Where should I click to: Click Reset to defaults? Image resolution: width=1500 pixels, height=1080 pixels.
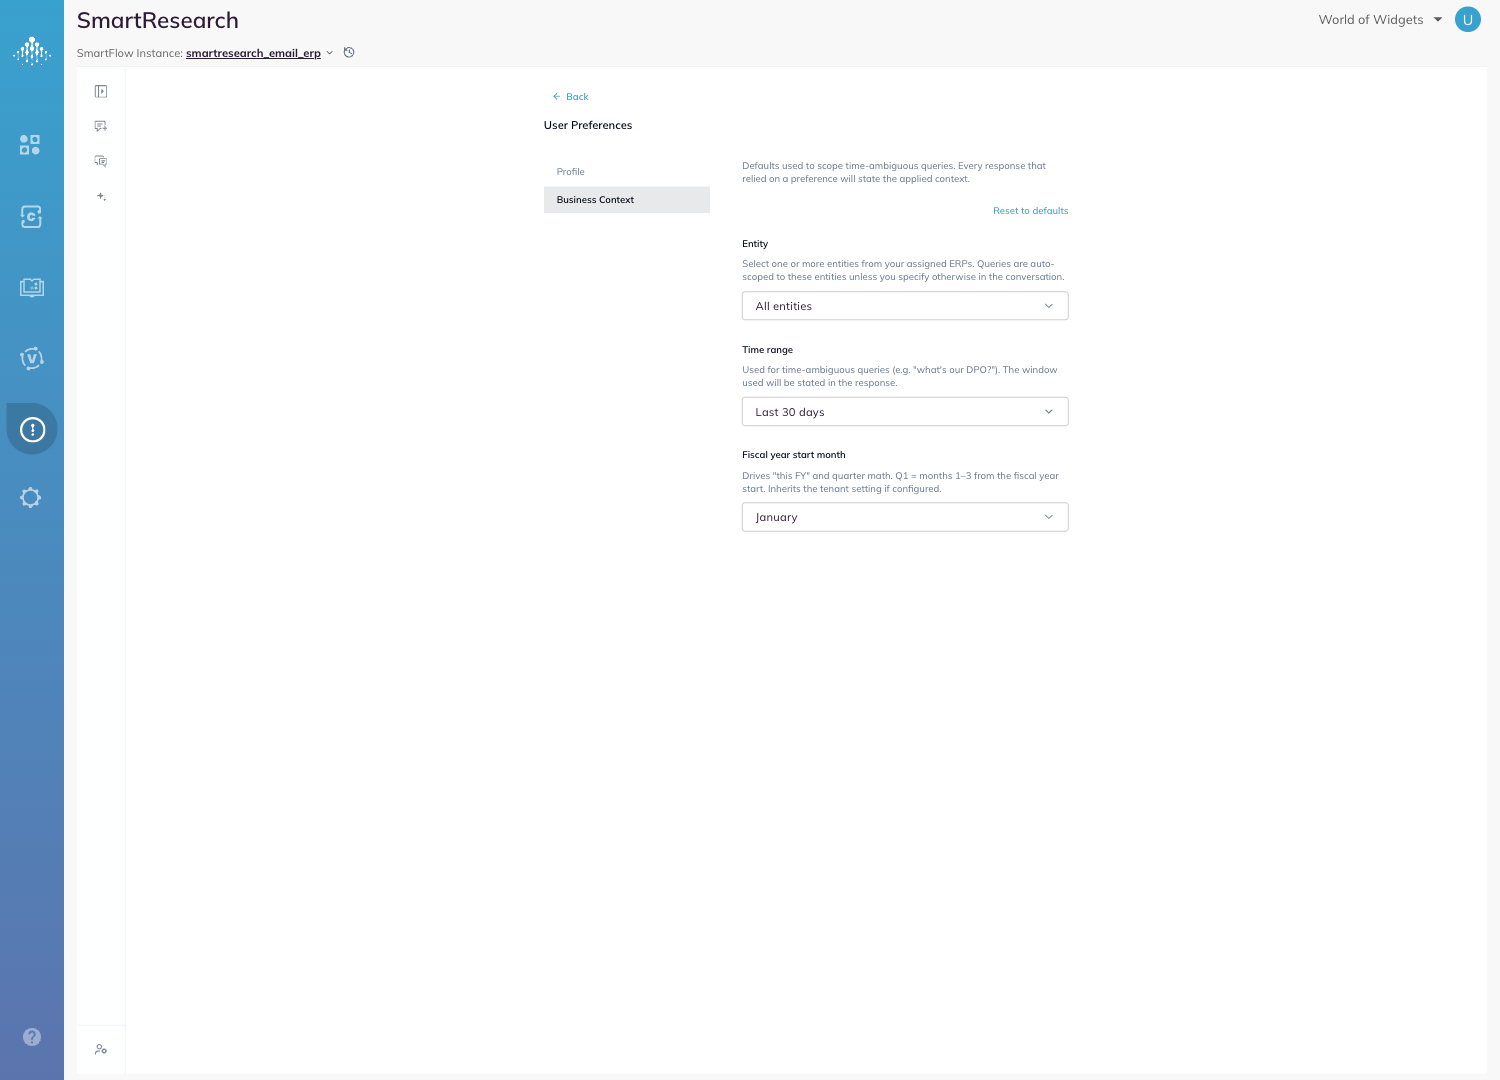[1030, 211]
